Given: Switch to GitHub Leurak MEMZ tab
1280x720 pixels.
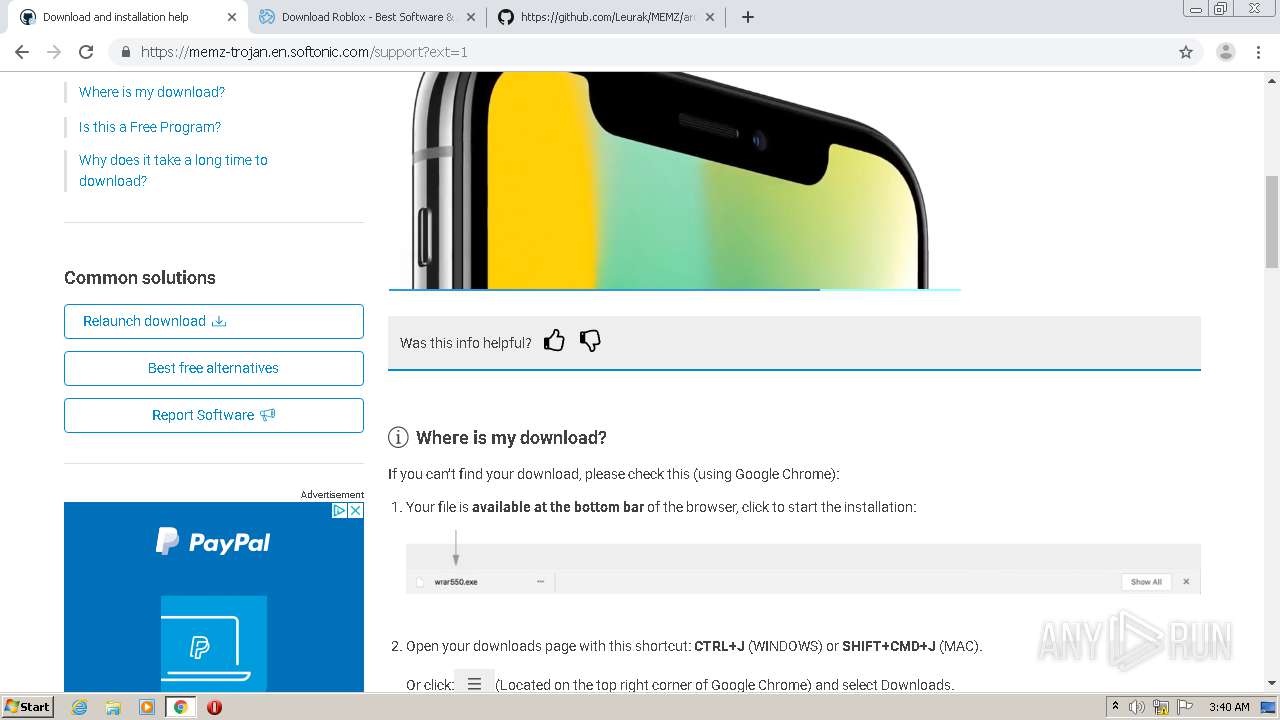Looking at the screenshot, I should pos(606,17).
